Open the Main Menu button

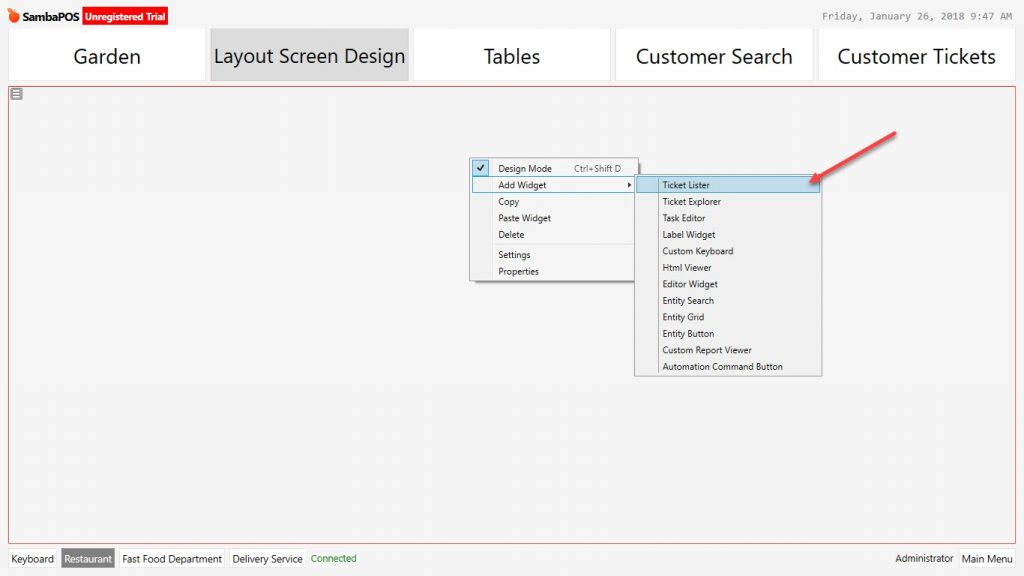click(987, 558)
